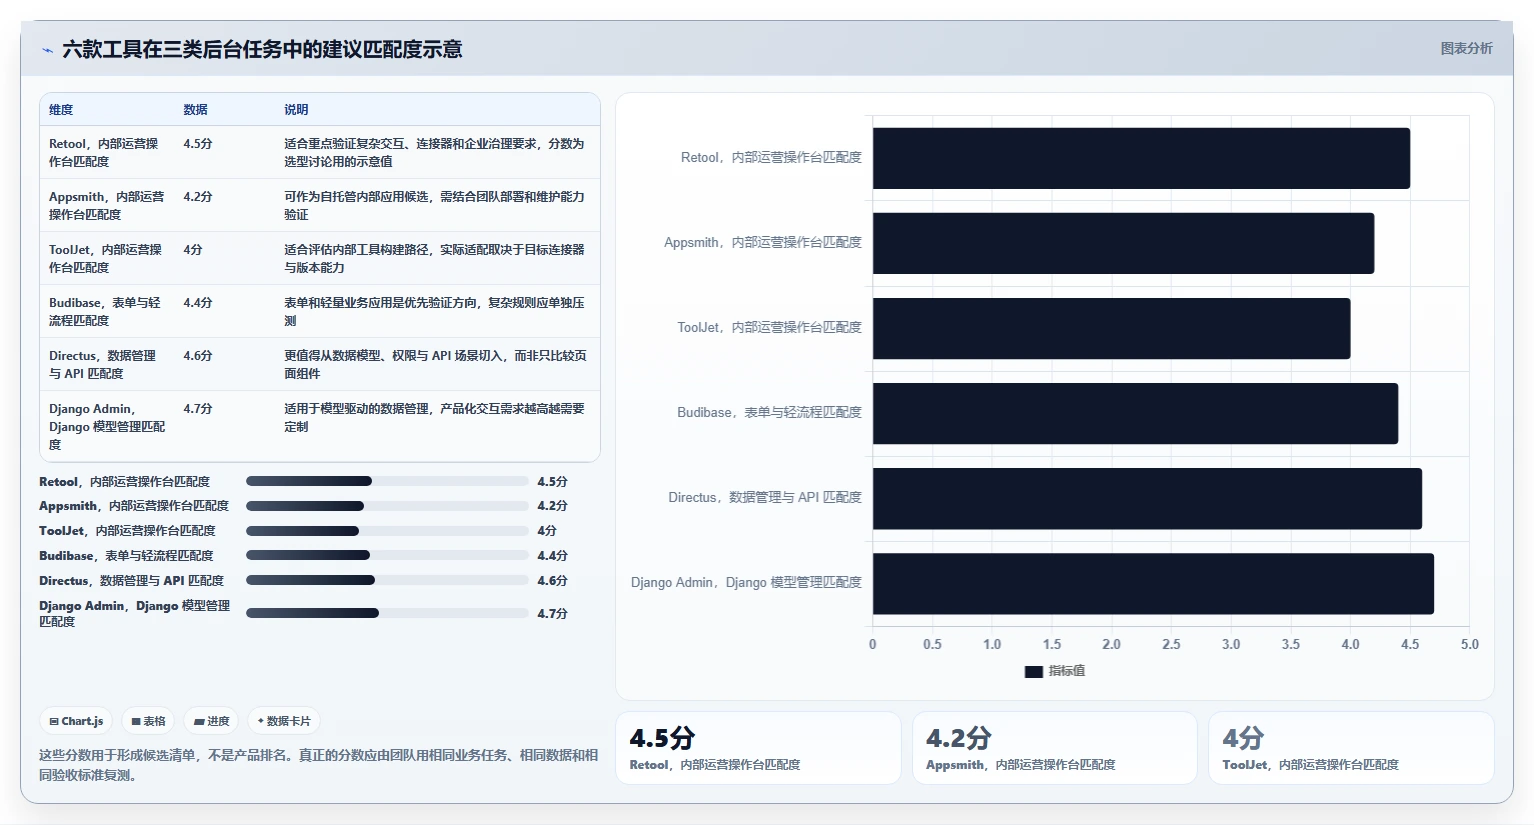Click 4.2分 in the table's Appsmith row
Screen dimensions: 1534x825
(x=198, y=197)
